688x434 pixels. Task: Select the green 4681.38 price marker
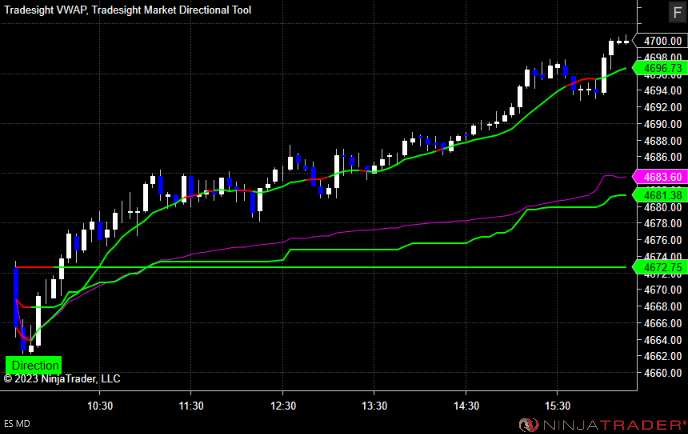(660, 195)
